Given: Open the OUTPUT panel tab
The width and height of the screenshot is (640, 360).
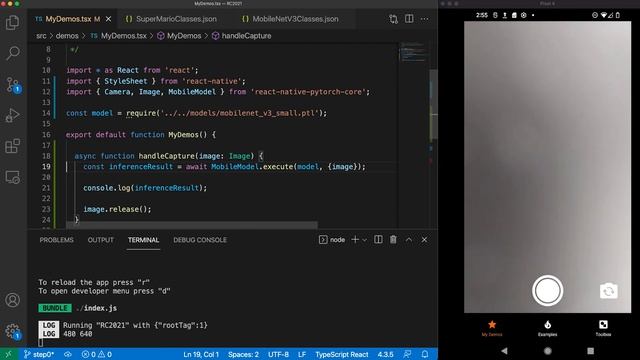Looking at the screenshot, I should (100, 240).
